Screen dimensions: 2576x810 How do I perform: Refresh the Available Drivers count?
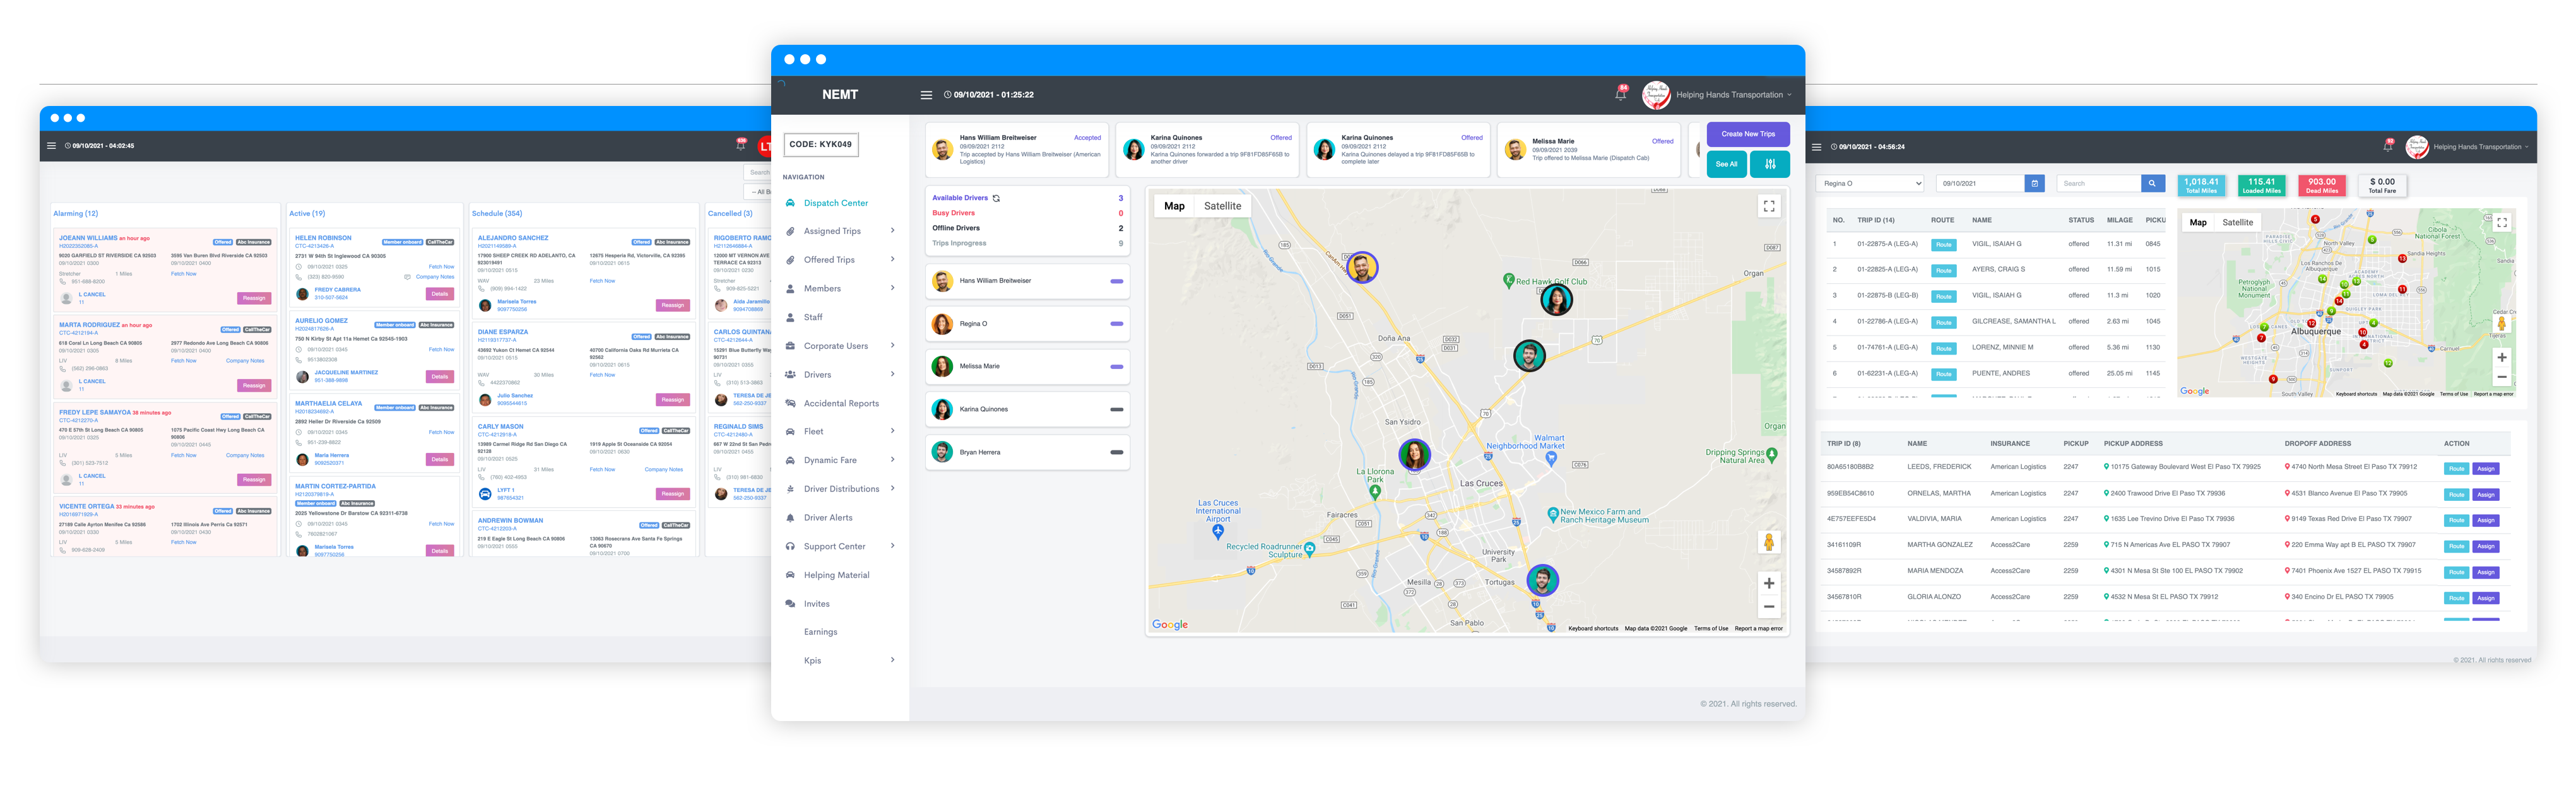996,198
